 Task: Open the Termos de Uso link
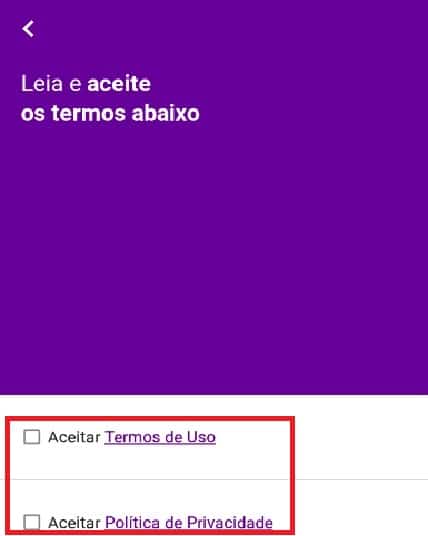coord(160,437)
